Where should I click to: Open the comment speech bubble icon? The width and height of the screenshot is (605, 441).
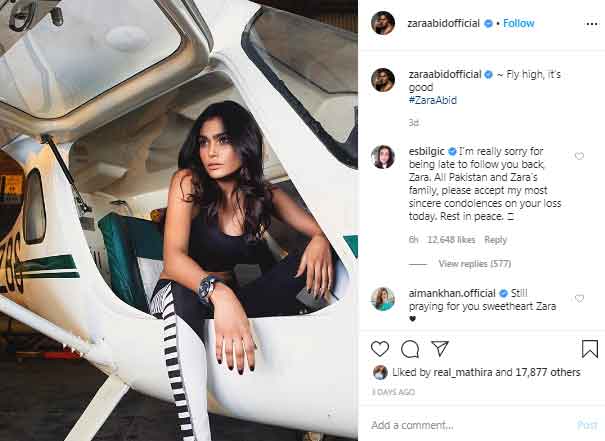410,349
